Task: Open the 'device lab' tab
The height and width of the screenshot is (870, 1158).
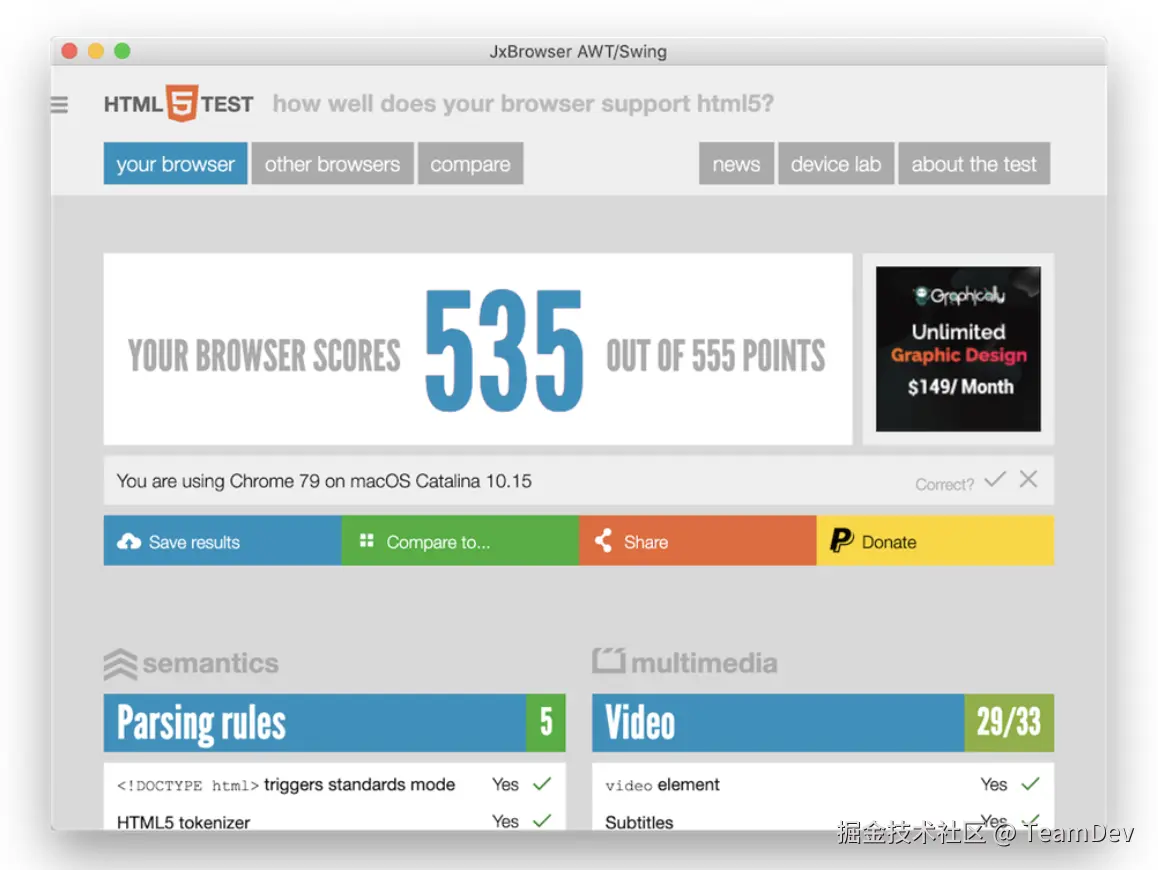Action: pyautogui.click(x=836, y=163)
